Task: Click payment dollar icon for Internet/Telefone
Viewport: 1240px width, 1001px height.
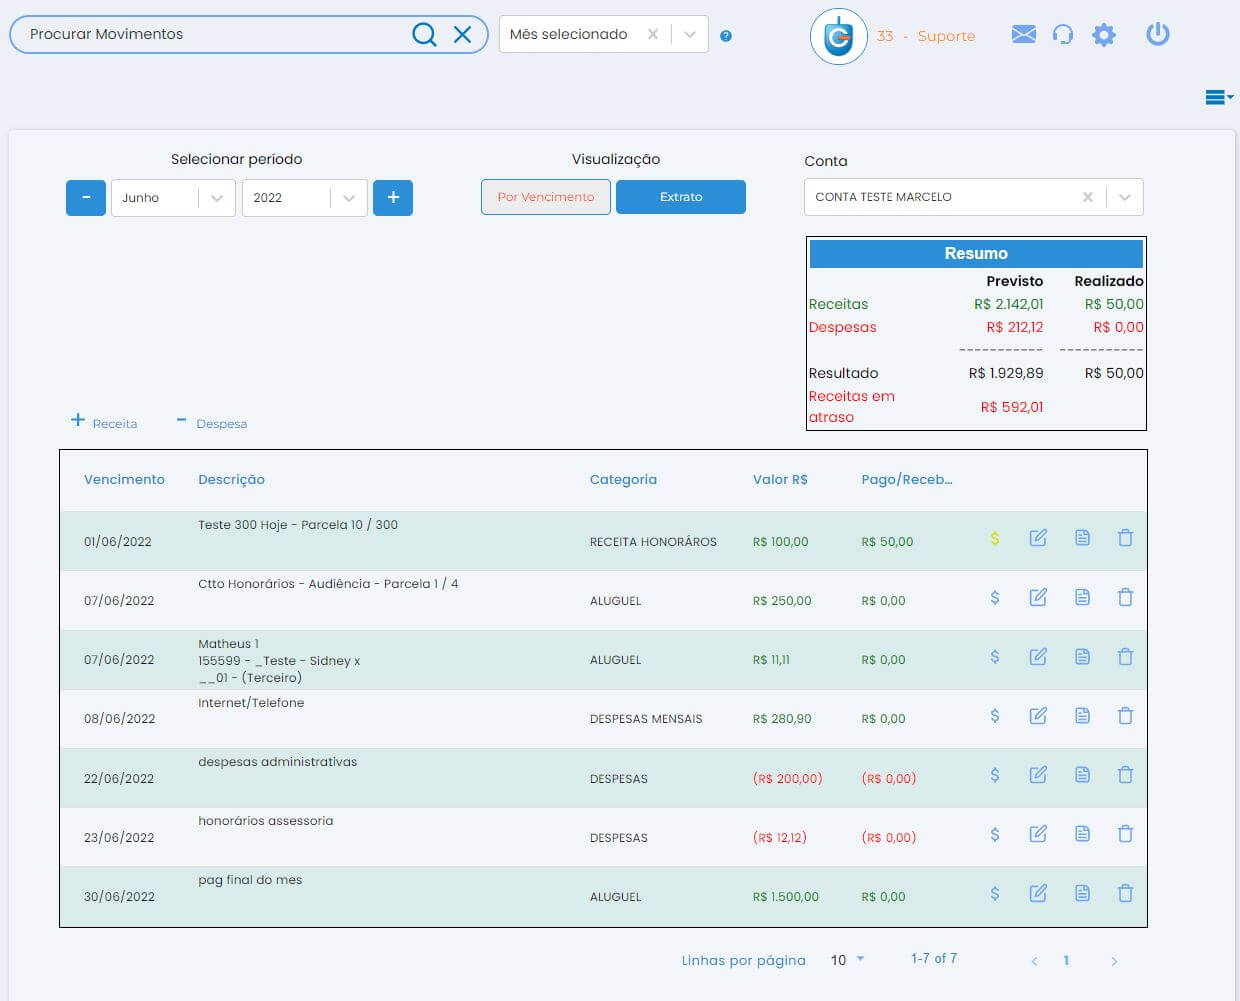Action: [x=995, y=715]
